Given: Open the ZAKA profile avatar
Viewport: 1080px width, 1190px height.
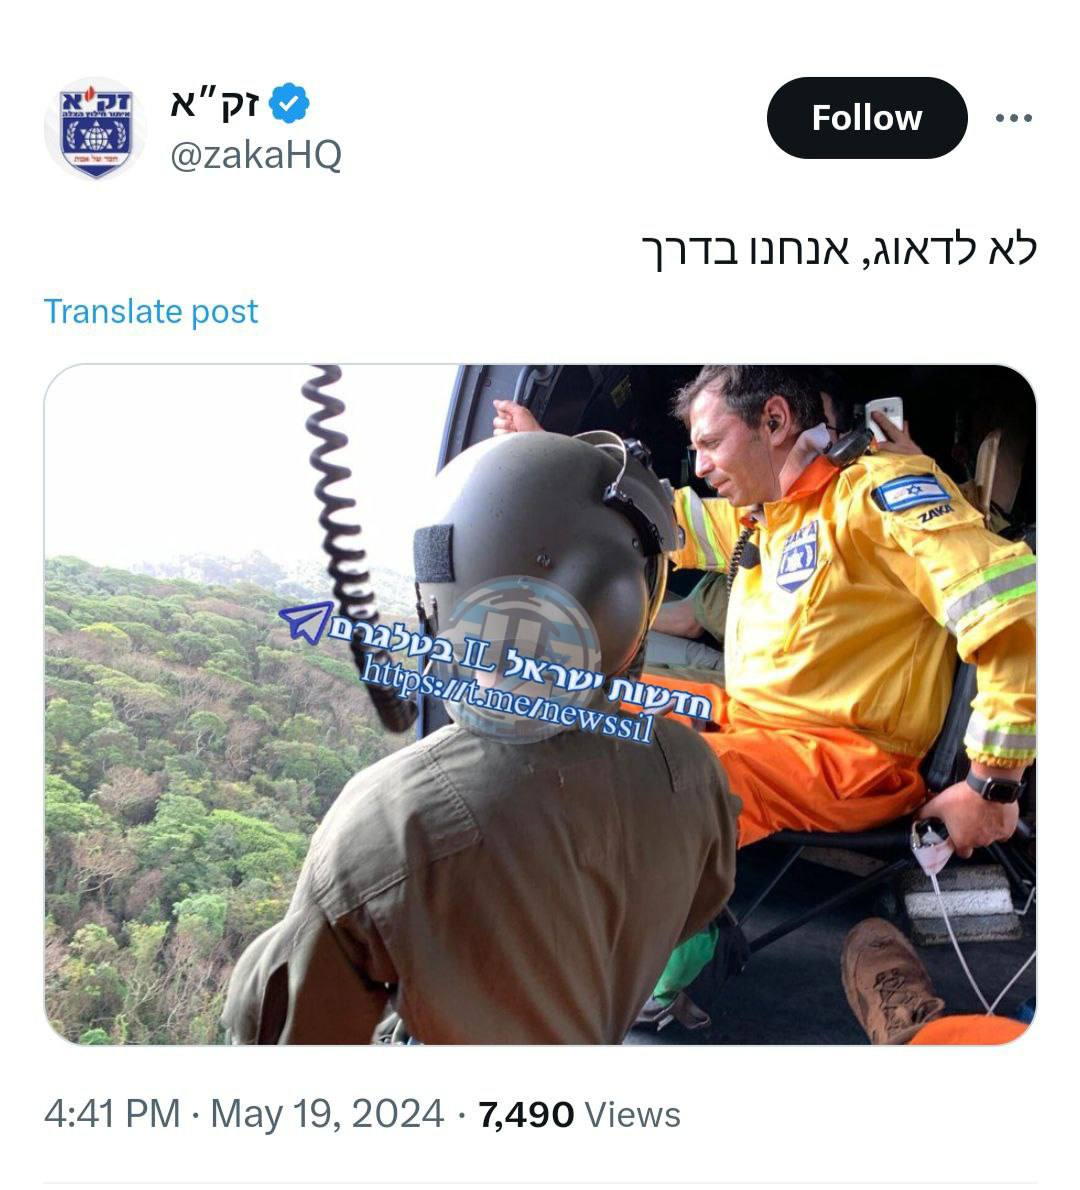Looking at the screenshot, I should pyautogui.click(x=96, y=128).
